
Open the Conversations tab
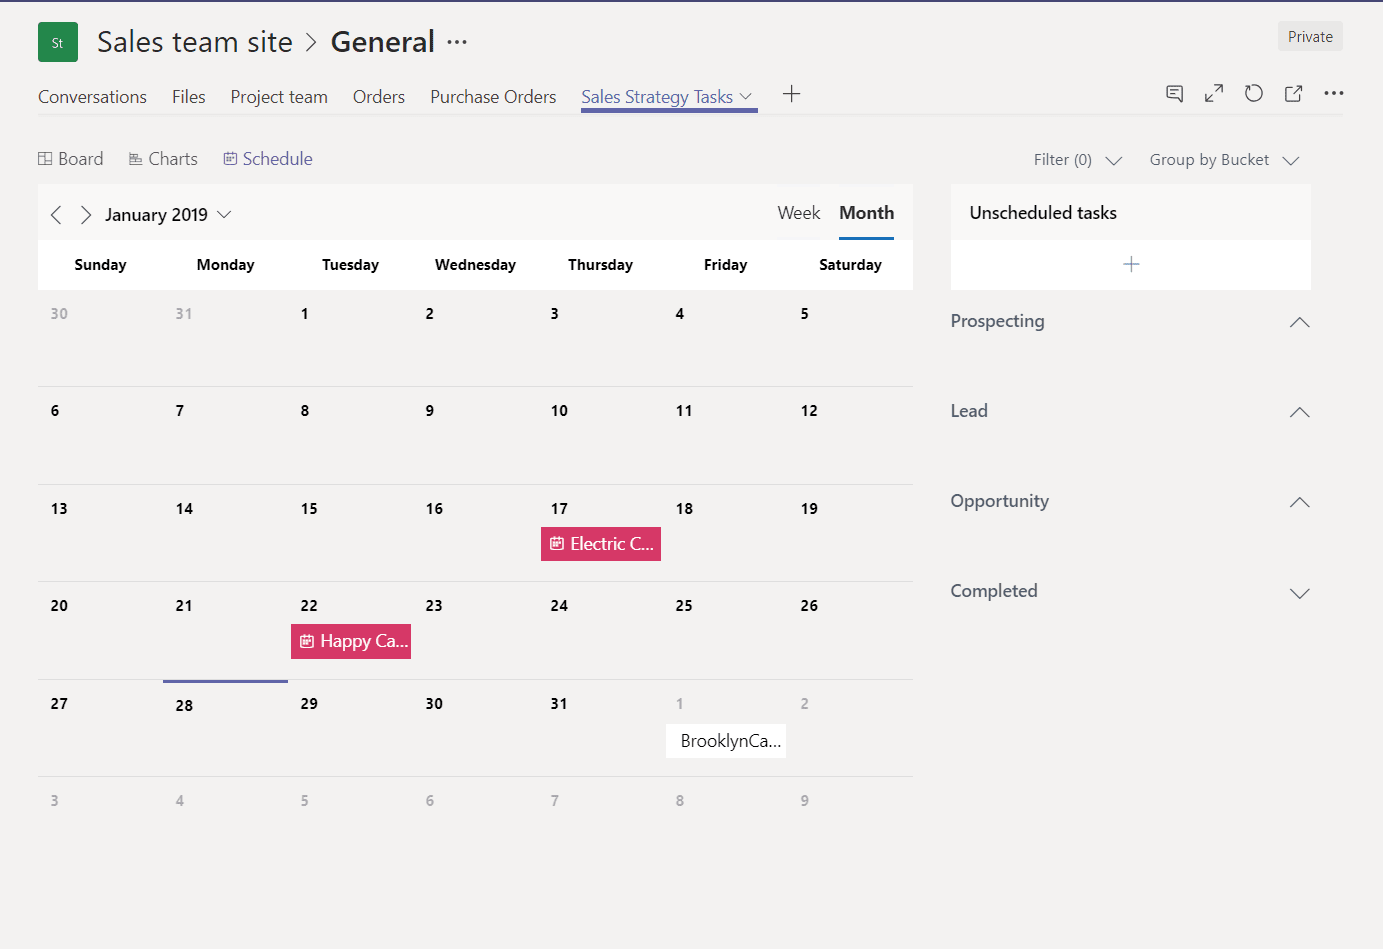click(x=92, y=96)
